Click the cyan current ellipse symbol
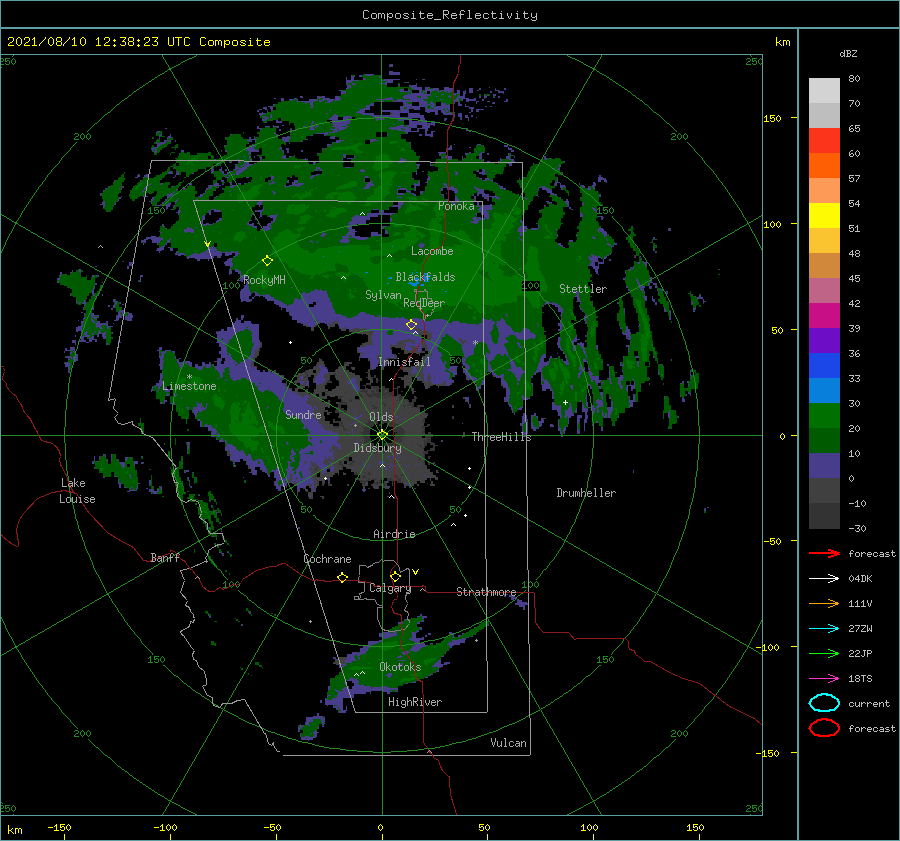The height and width of the screenshot is (841, 900). click(824, 703)
